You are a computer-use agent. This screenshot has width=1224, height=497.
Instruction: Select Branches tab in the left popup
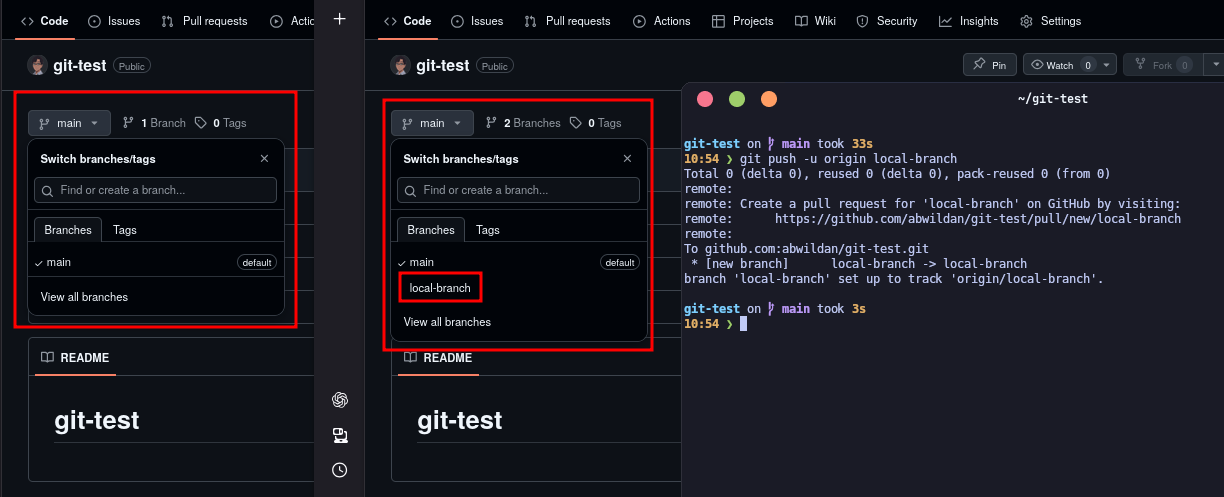pos(68,230)
